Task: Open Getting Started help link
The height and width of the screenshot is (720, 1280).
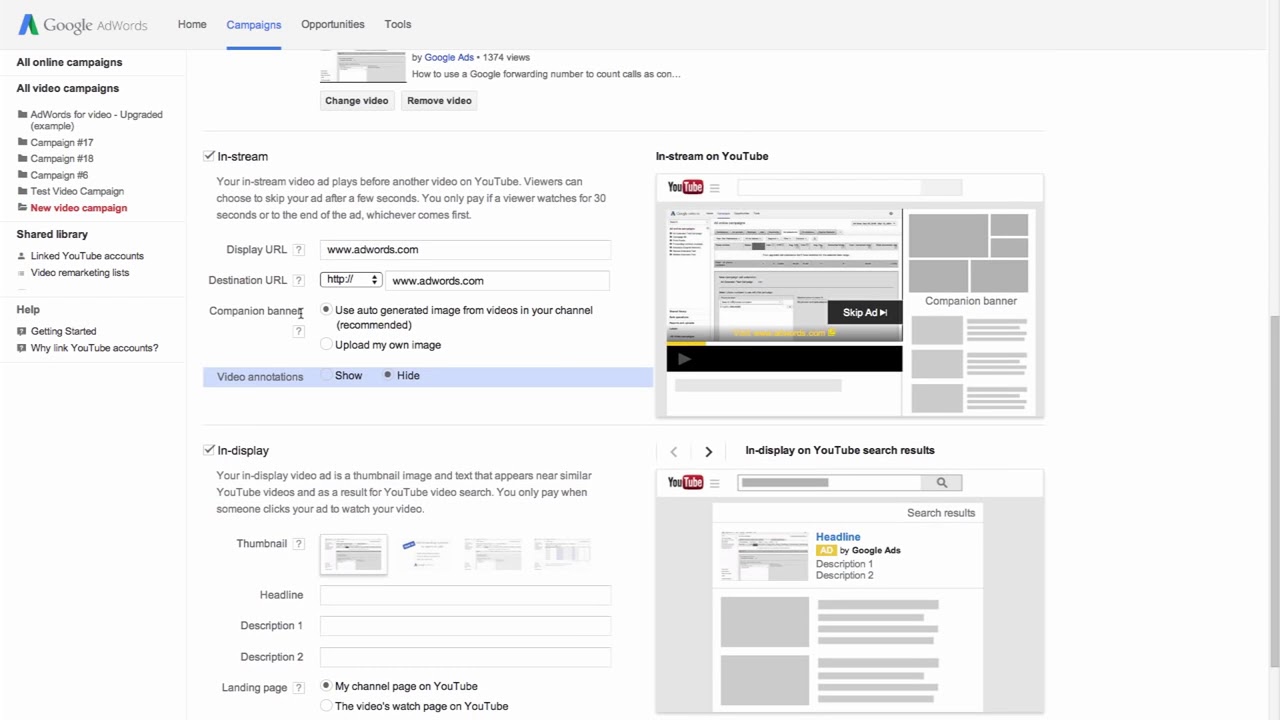Action: coord(63,331)
